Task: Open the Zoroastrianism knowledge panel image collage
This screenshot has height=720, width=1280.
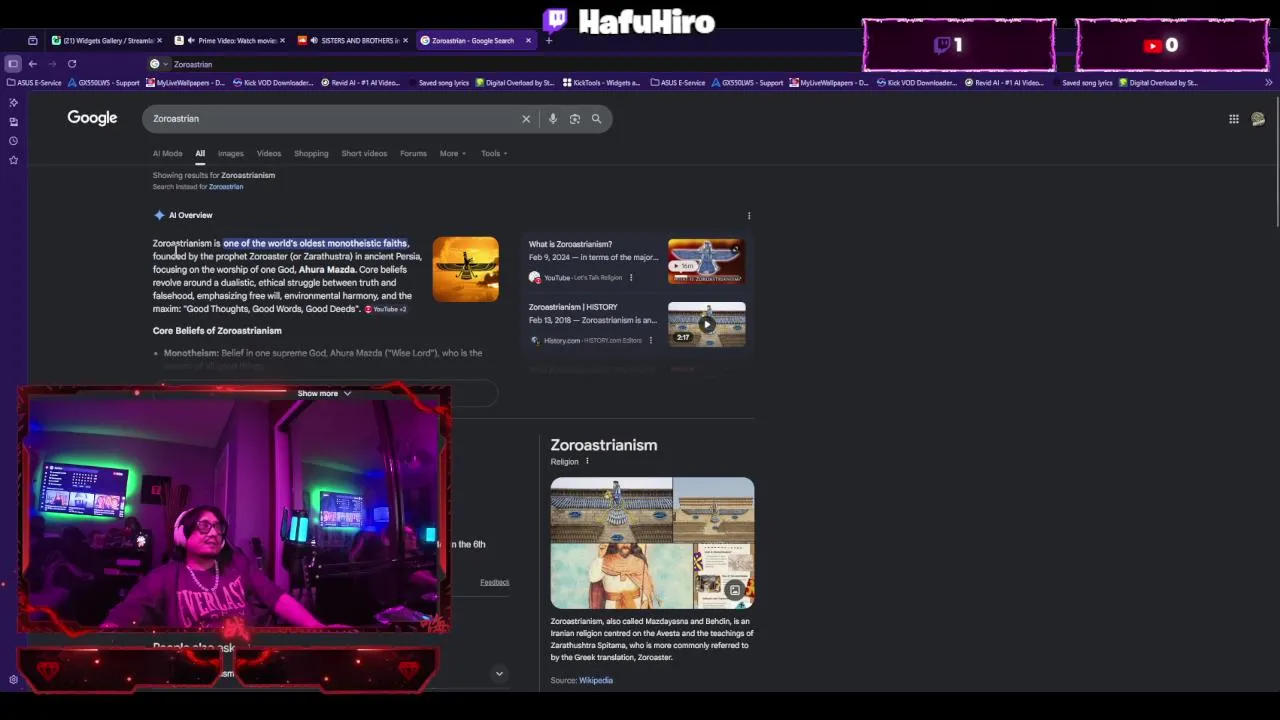Action: pyautogui.click(x=652, y=542)
